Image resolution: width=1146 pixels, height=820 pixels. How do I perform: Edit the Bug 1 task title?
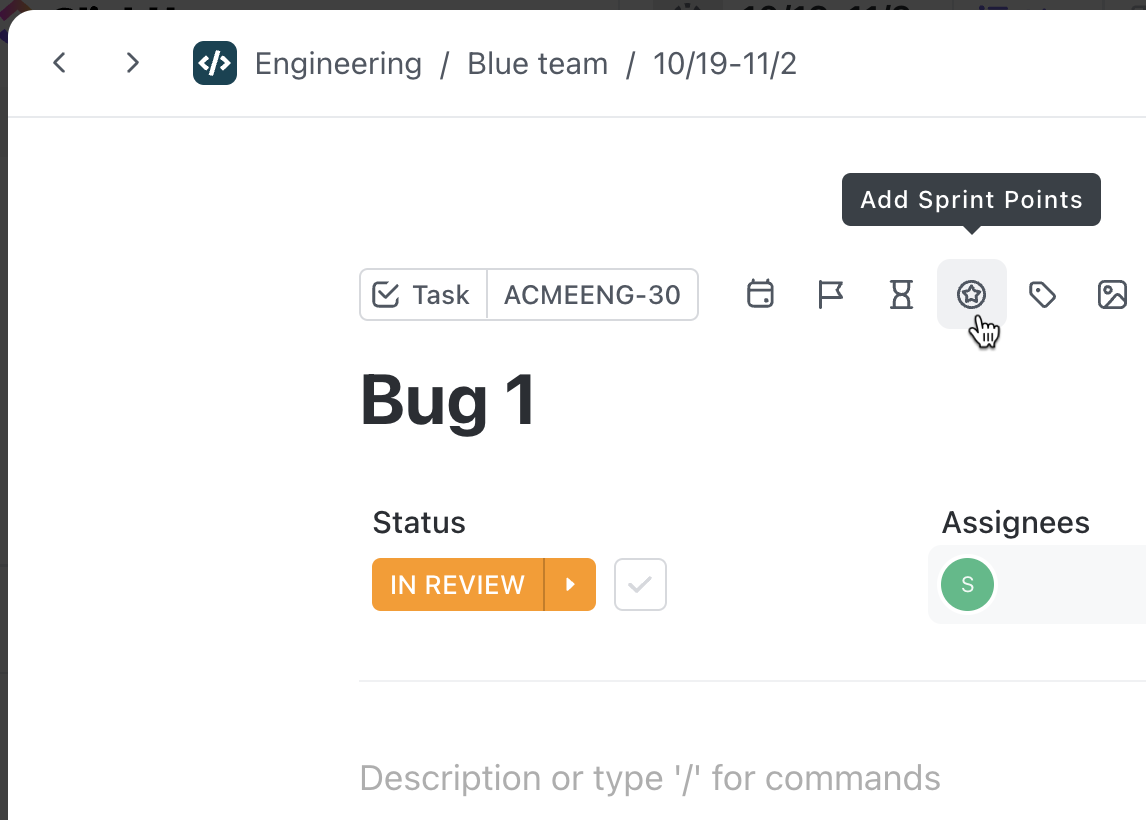[x=449, y=401]
